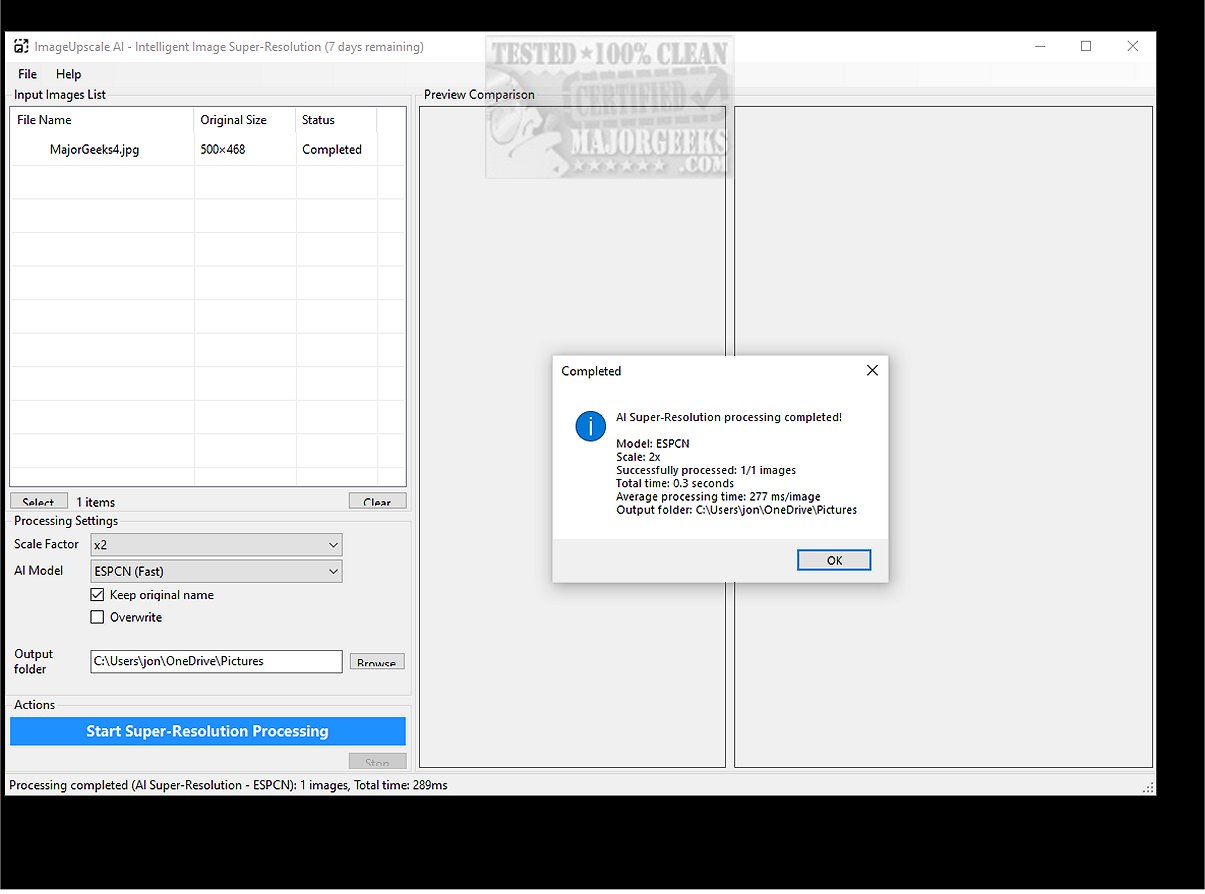Click the '1 items' count label
This screenshot has width=1205, height=894.
coord(96,502)
